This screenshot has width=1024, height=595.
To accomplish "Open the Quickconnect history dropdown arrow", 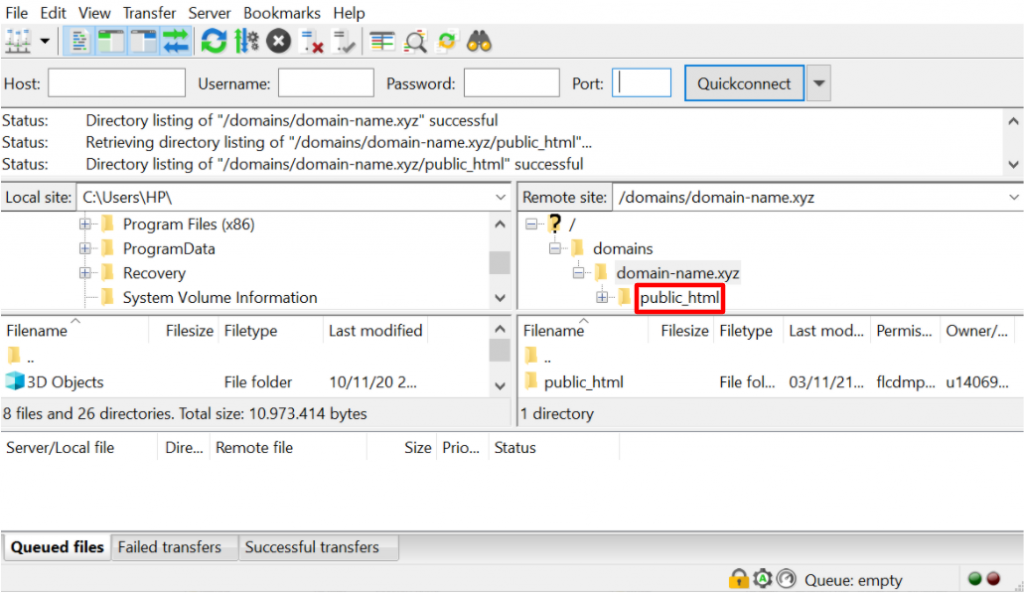I will point(819,84).
